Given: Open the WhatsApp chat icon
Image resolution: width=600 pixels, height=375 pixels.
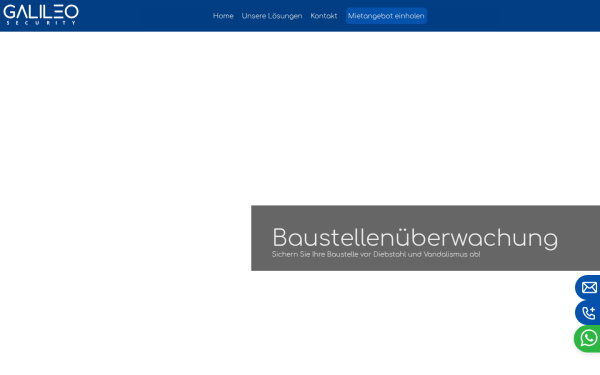Looking at the screenshot, I should pos(588,339).
